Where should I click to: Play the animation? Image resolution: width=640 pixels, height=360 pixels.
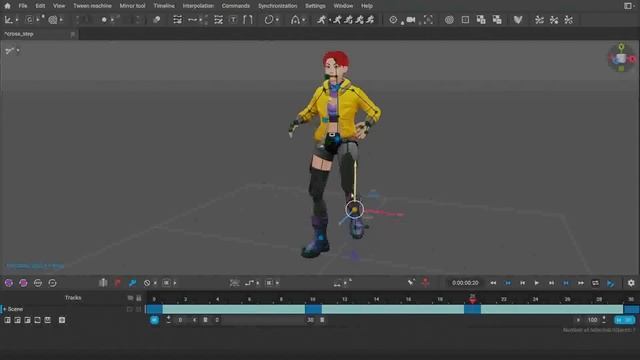[x=537, y=283]
